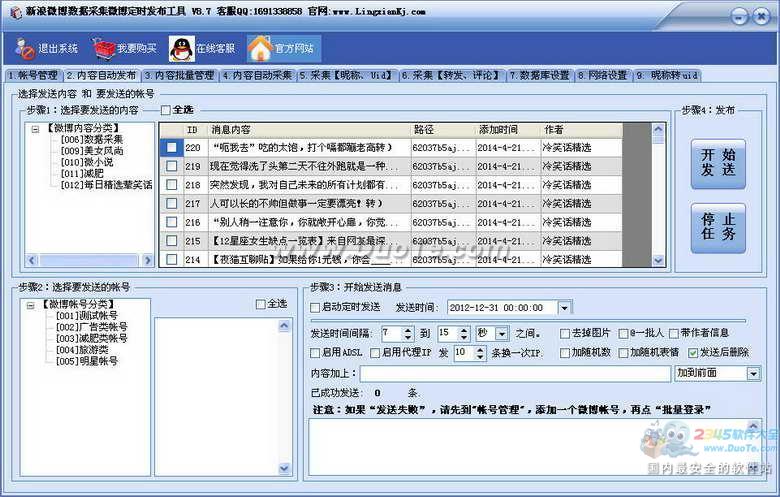Open 在线客服 QQ penguin icon
780x497 pixels.
(x=182, y=49)
